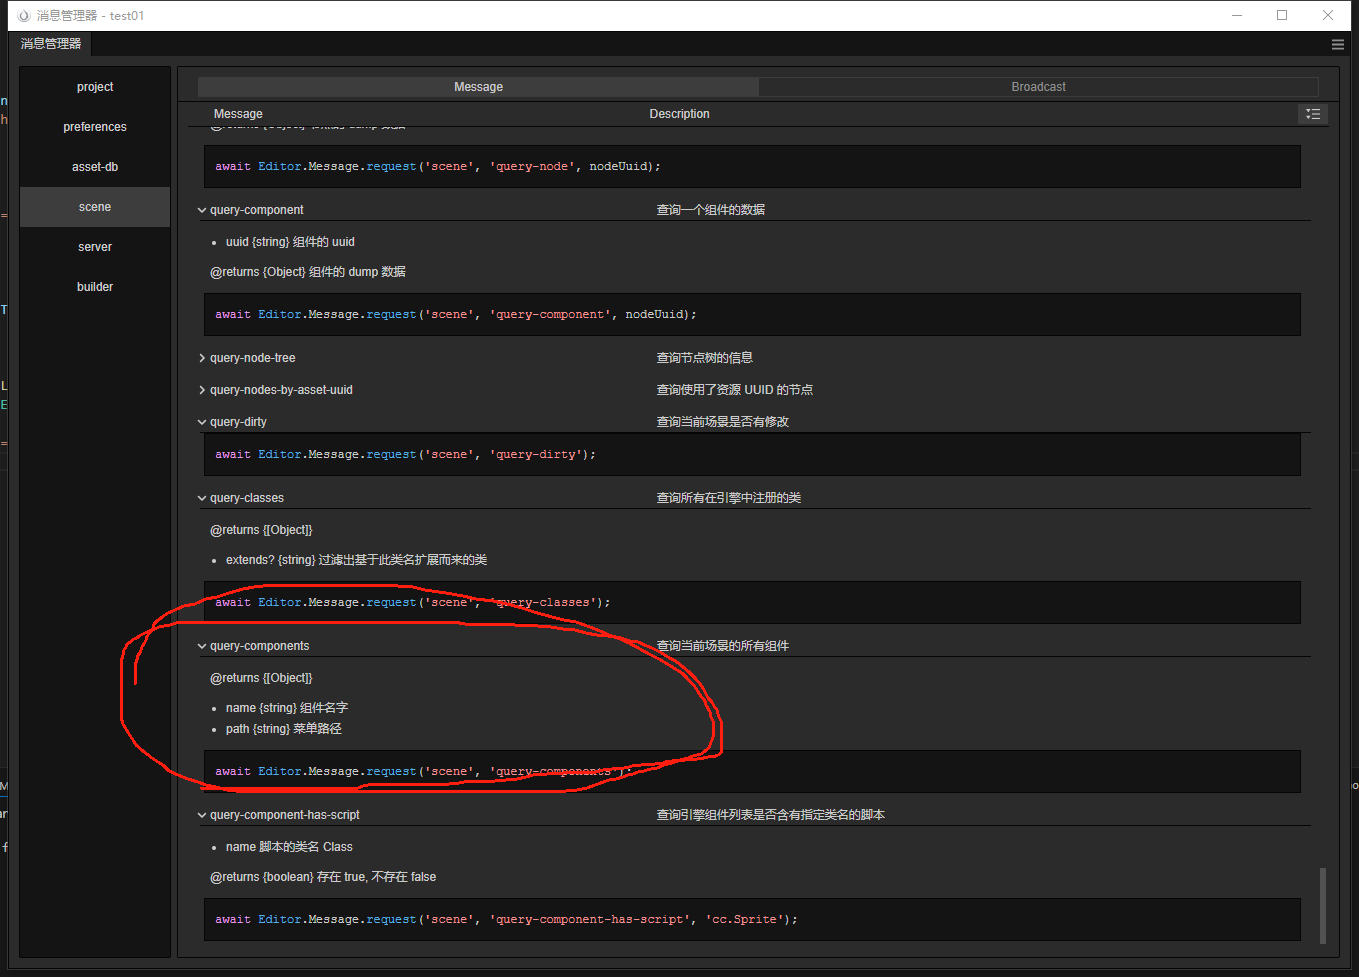
Task: Click the message list vertical scrollbar
Action: pyautogui.click(x=1323, y=905)
